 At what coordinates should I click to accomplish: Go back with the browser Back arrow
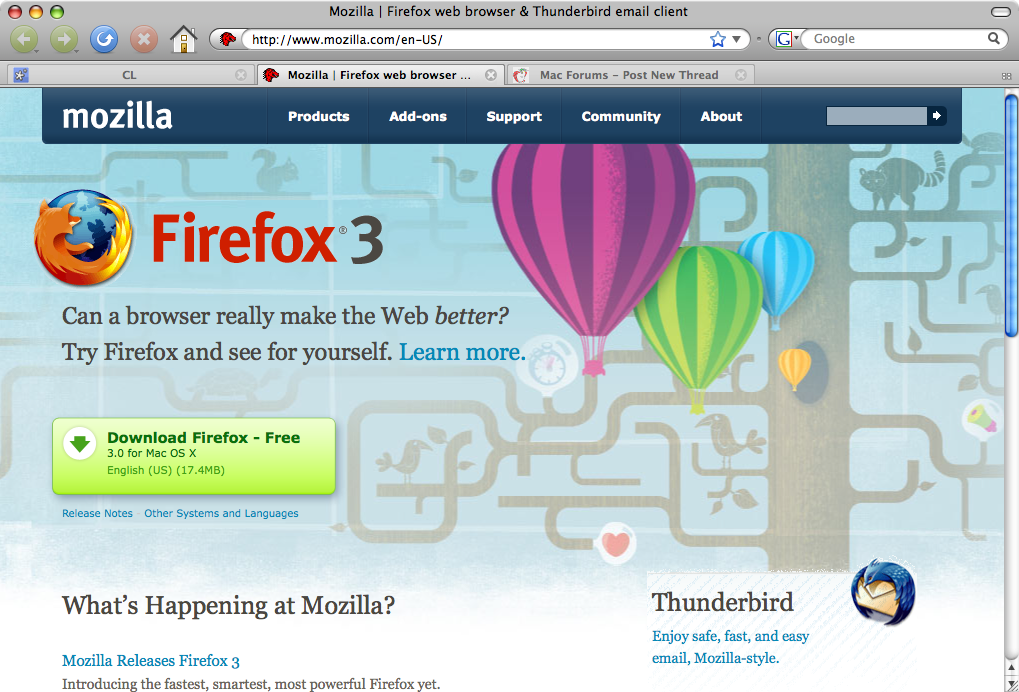(x=24, y=40)
